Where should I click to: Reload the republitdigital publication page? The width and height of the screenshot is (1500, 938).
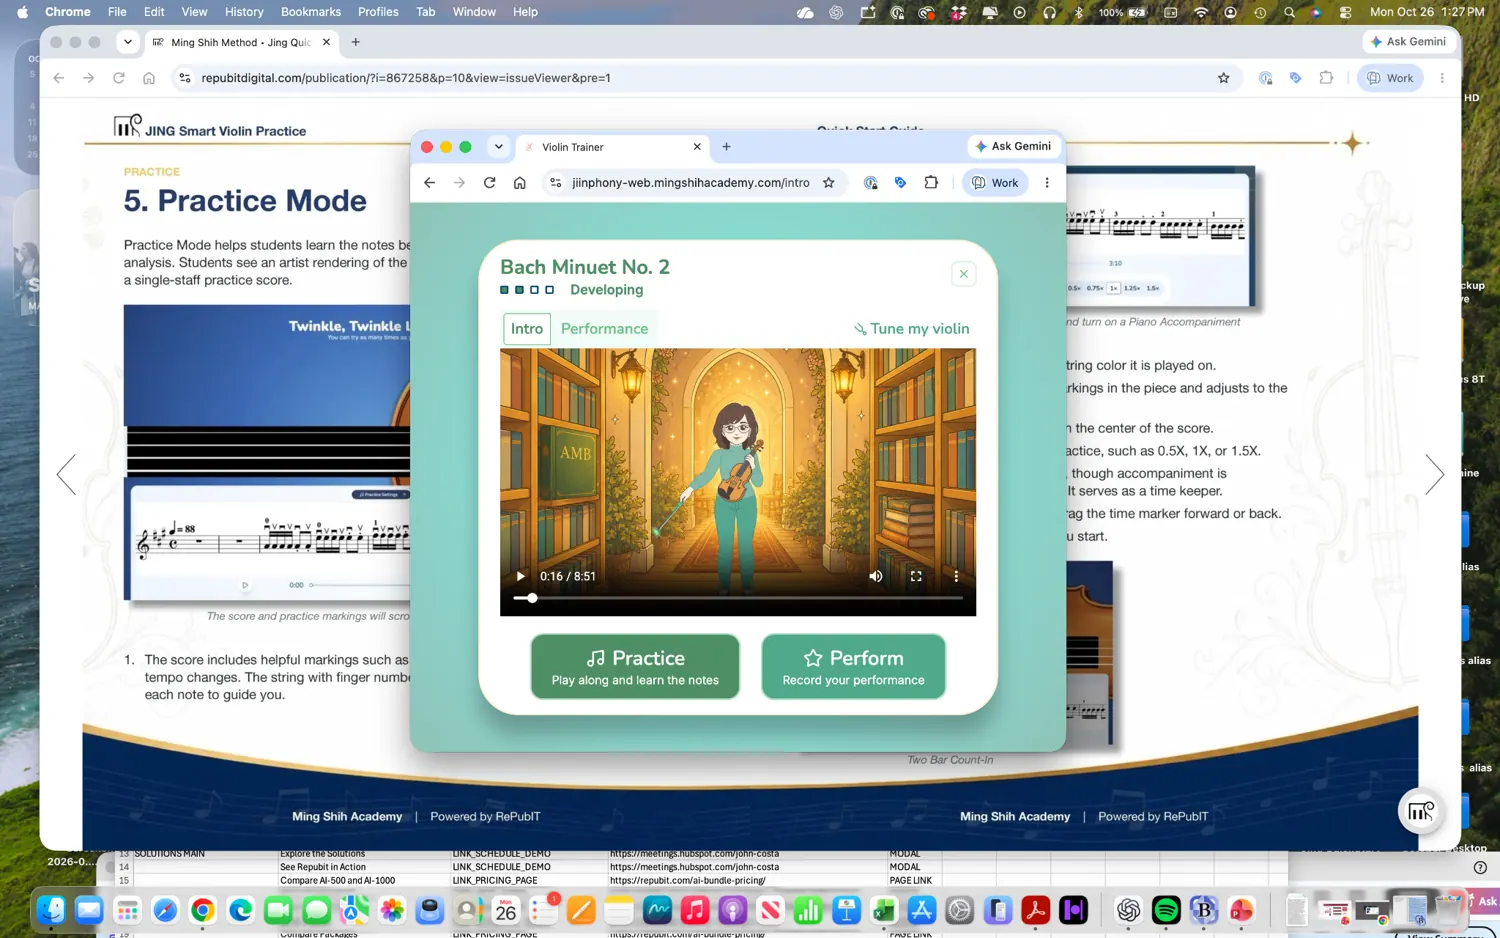pos(119,78)
